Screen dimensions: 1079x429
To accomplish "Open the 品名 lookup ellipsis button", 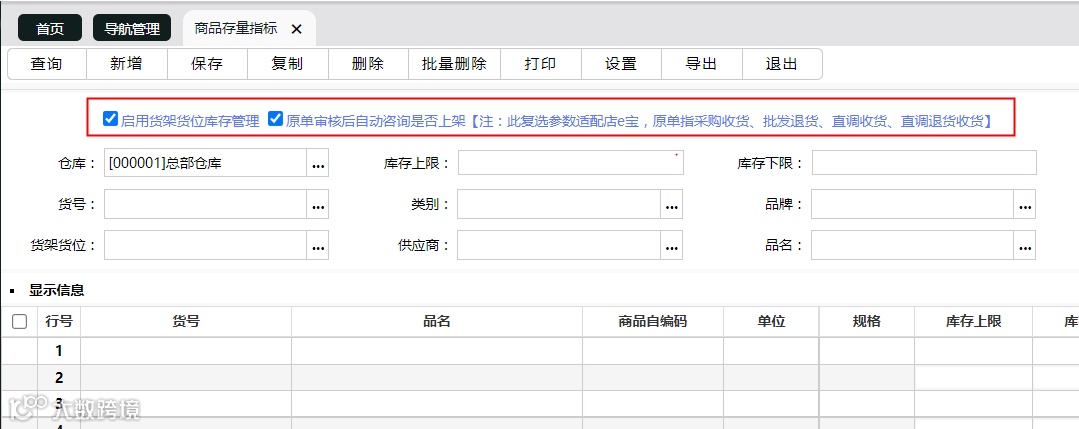I will (1025, 245).
